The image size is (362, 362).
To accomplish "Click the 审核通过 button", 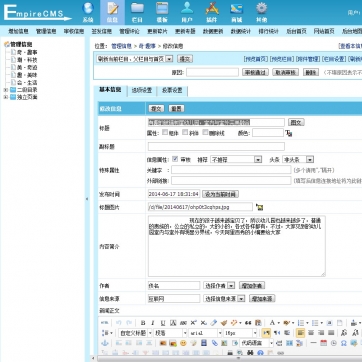I will coord(255,72).
